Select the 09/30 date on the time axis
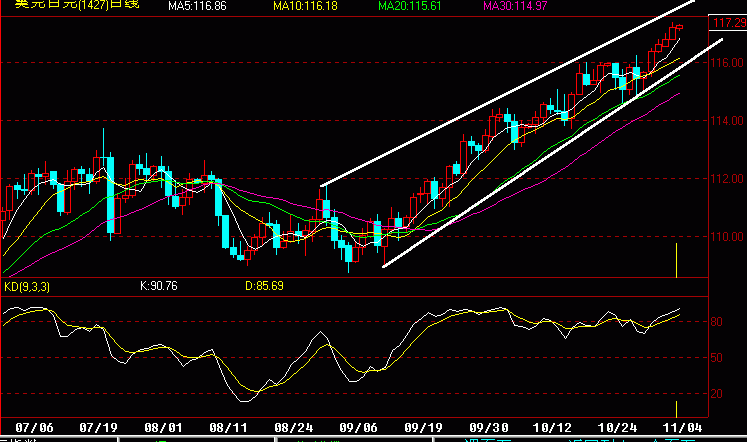The image size is (747, 442). (x=488, y=428)
